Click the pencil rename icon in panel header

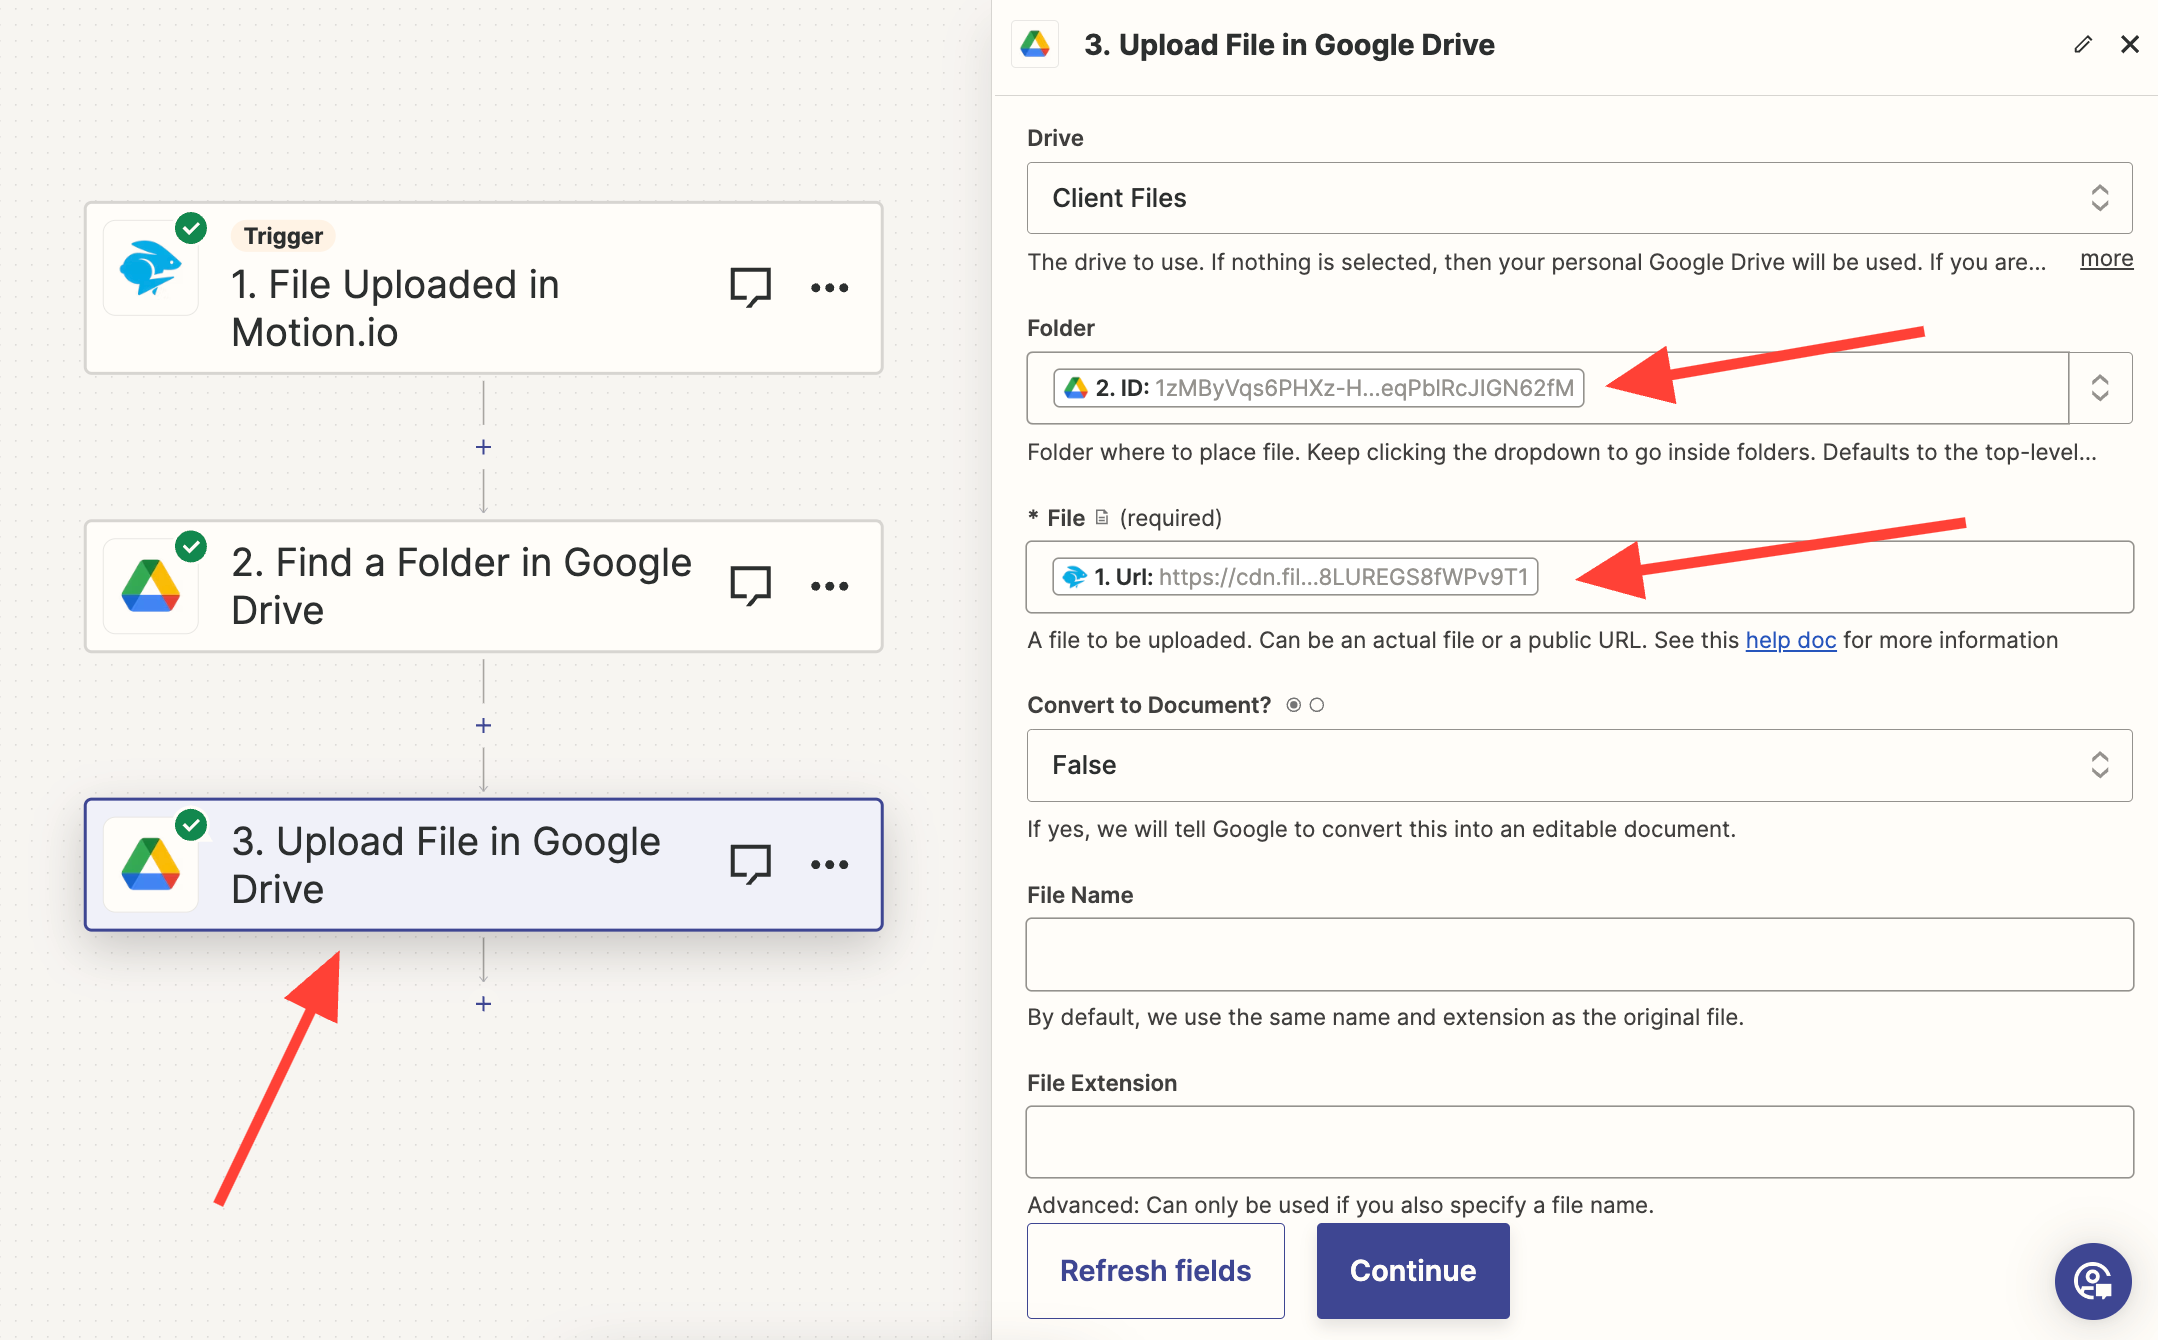(x=2083, y=45)
